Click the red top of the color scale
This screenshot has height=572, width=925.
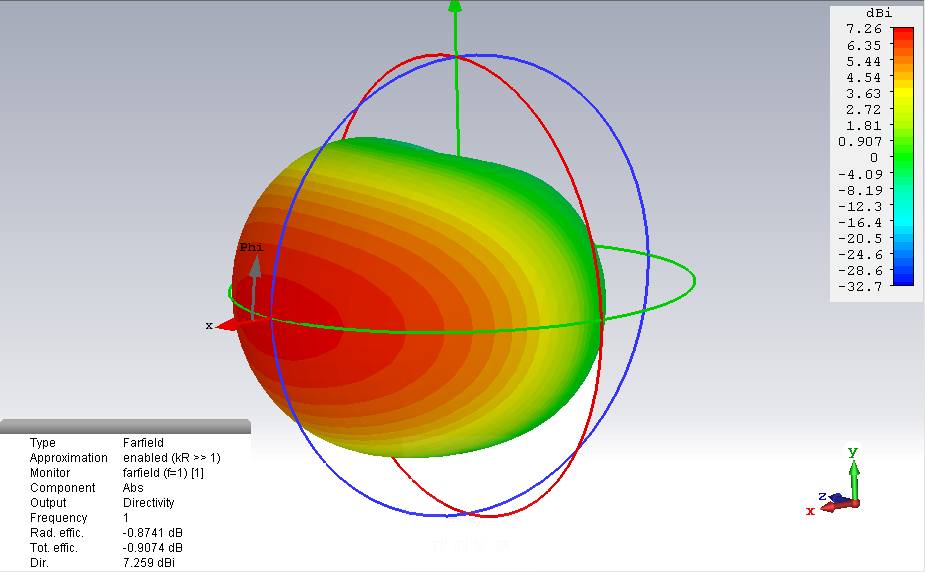[903, 33]
